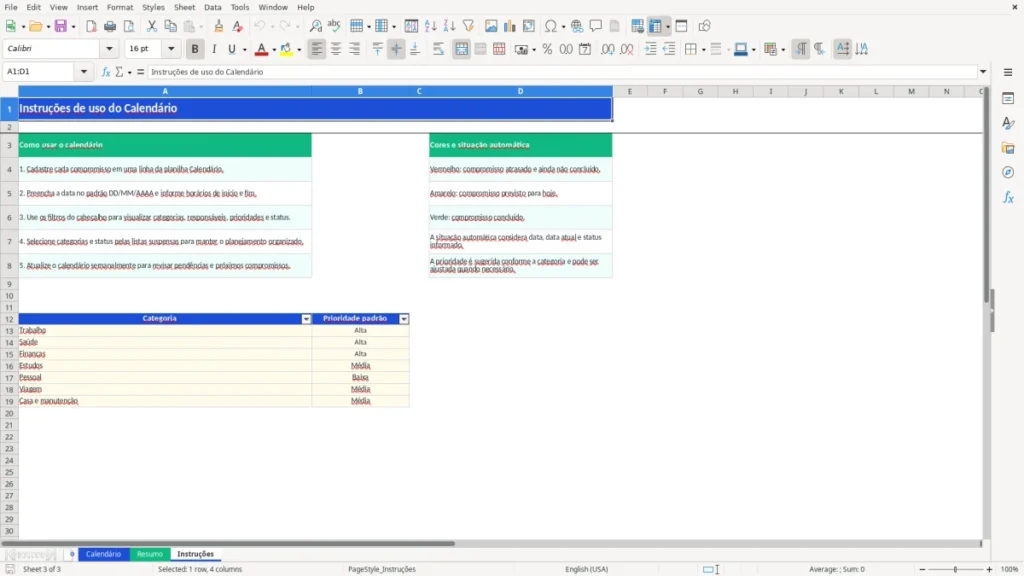The height and width of the screenshot is (576, 1024).
Task: Click the Print icon
Action: [110, 26]
